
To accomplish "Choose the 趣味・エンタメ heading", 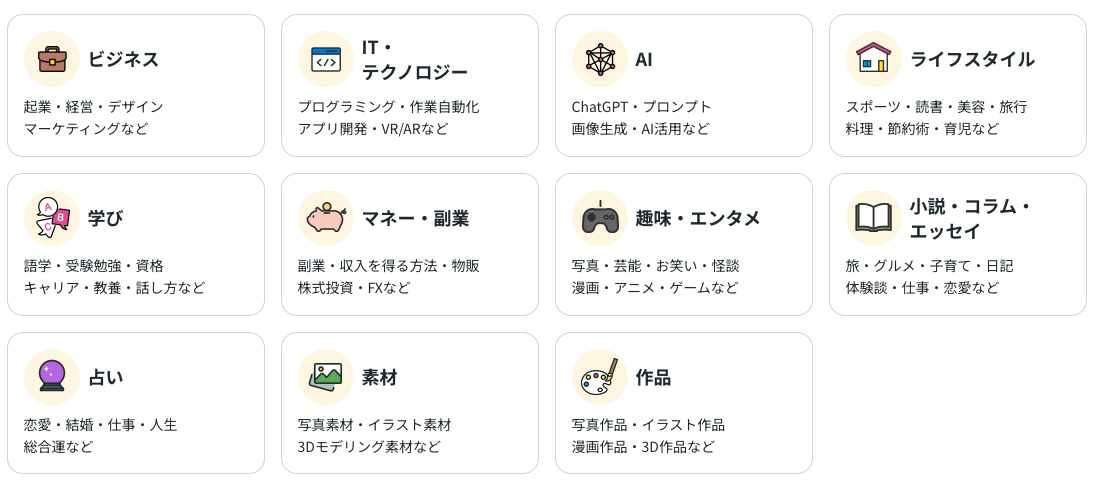I will (697, 218).
